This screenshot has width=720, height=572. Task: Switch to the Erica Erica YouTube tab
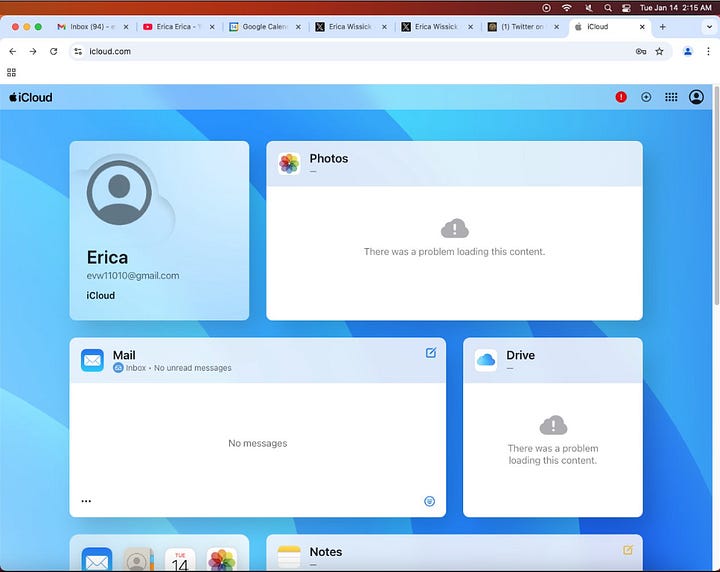(x=179, y=27)
